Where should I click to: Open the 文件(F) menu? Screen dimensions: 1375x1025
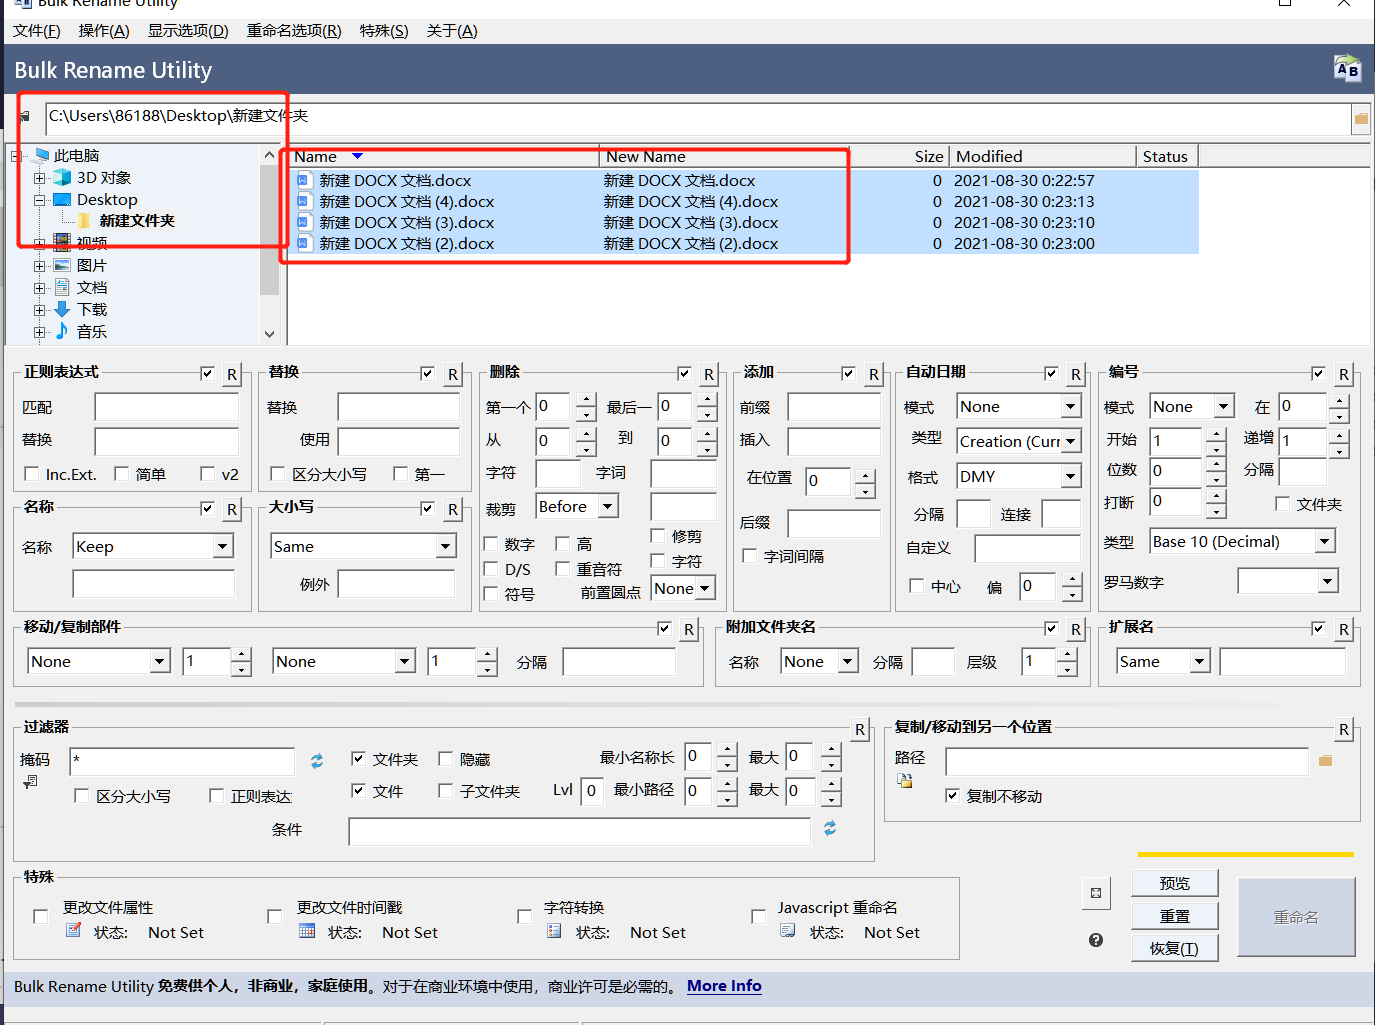point(37,31)
